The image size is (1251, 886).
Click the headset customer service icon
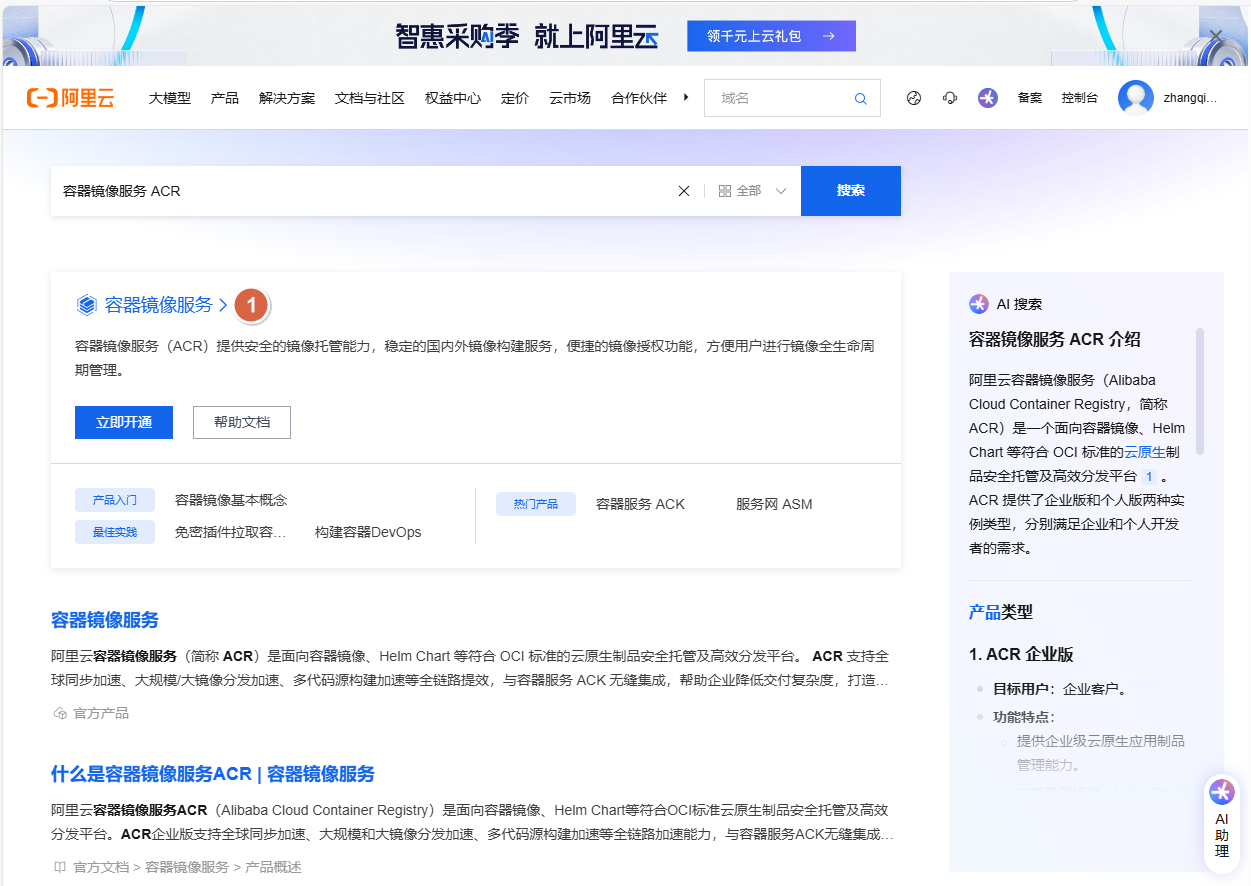coord(950,98)
